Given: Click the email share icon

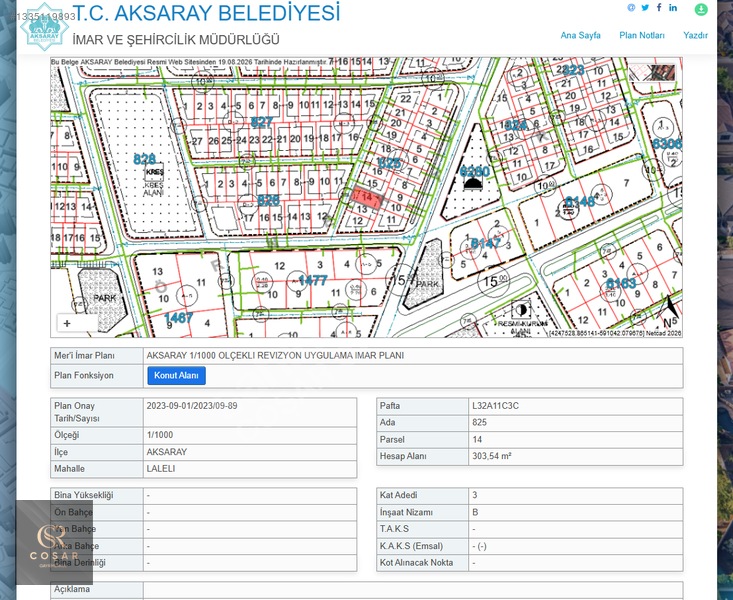Looking at the screenshot, I should 631,7.
